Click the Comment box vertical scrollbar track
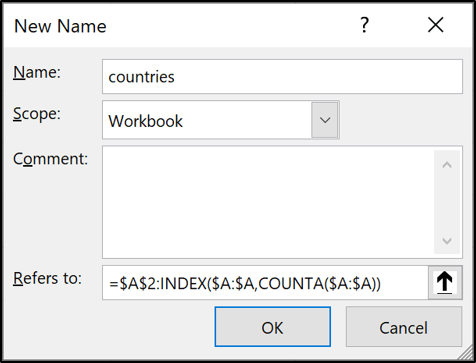This screenshot has width=476, height=363. tap(447, 203)
